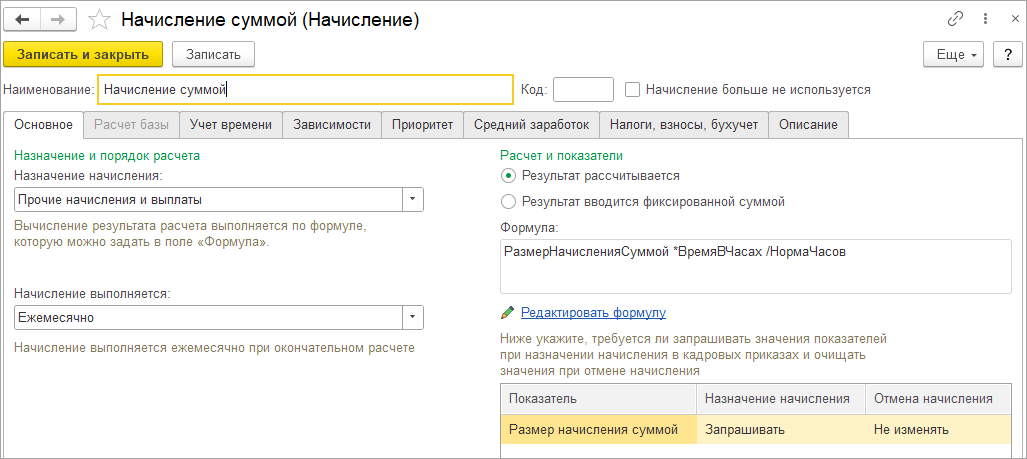Expand the 'Начисление выполняется' dropdown arrow
1027x459 pixels.
(413, 318)
